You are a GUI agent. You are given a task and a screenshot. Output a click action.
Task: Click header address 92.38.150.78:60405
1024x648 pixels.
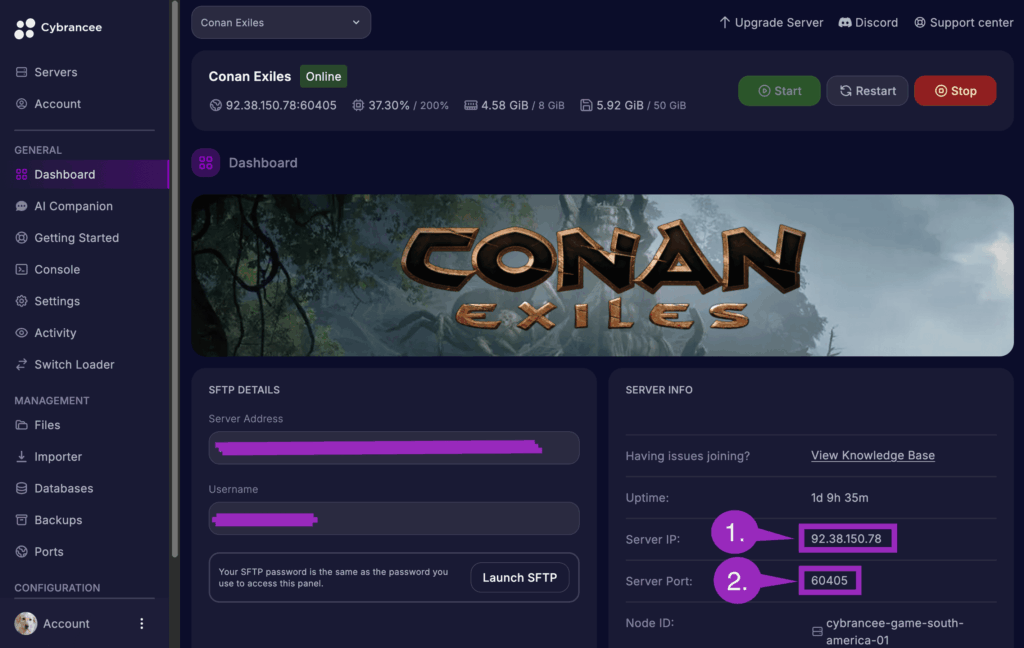click(281, 105)
